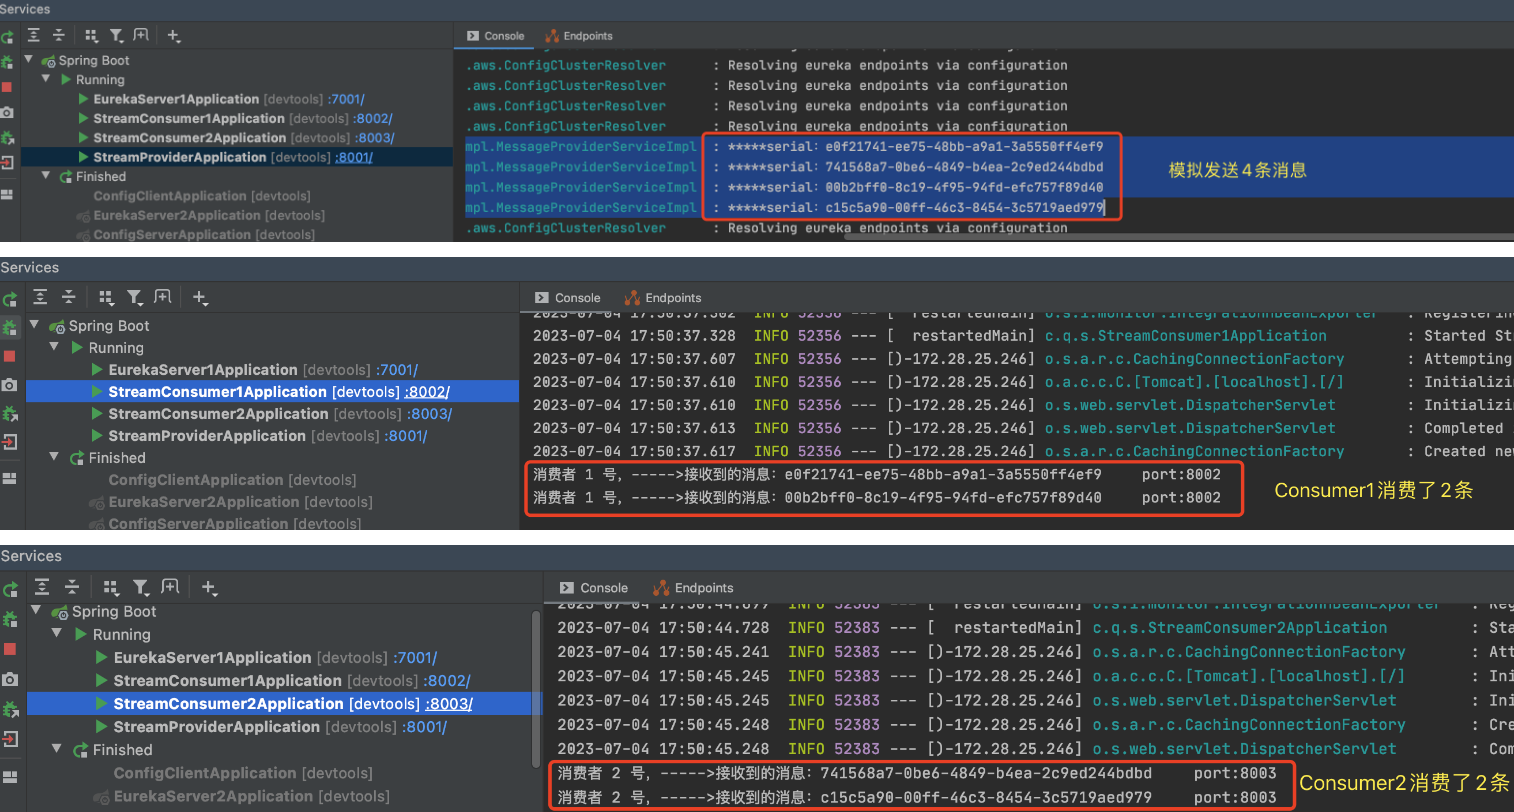
Task: Click layout icon at bottom of middle sidebar
Action: [9, 479]
